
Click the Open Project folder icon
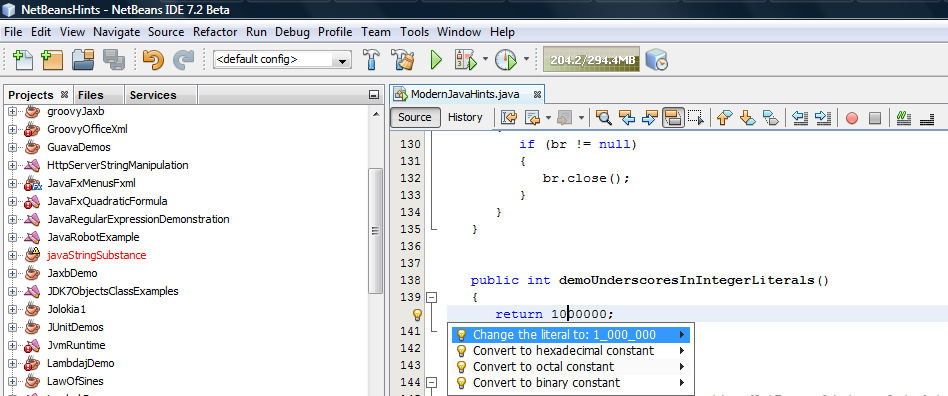click(x=83, y=59)
